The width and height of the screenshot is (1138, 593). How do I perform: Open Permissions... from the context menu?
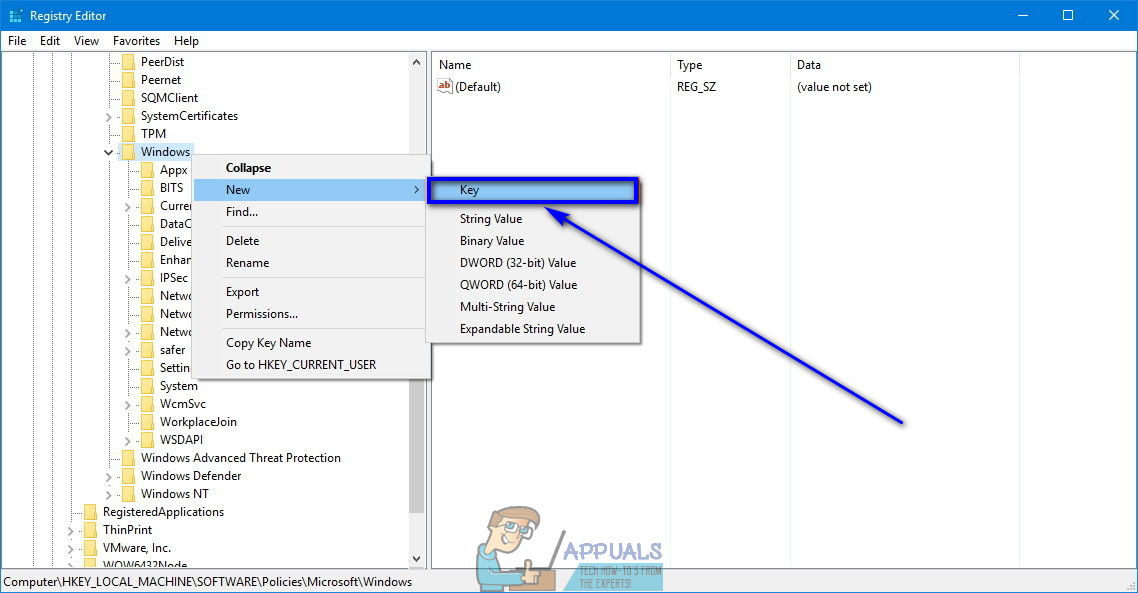coord(311,314)
